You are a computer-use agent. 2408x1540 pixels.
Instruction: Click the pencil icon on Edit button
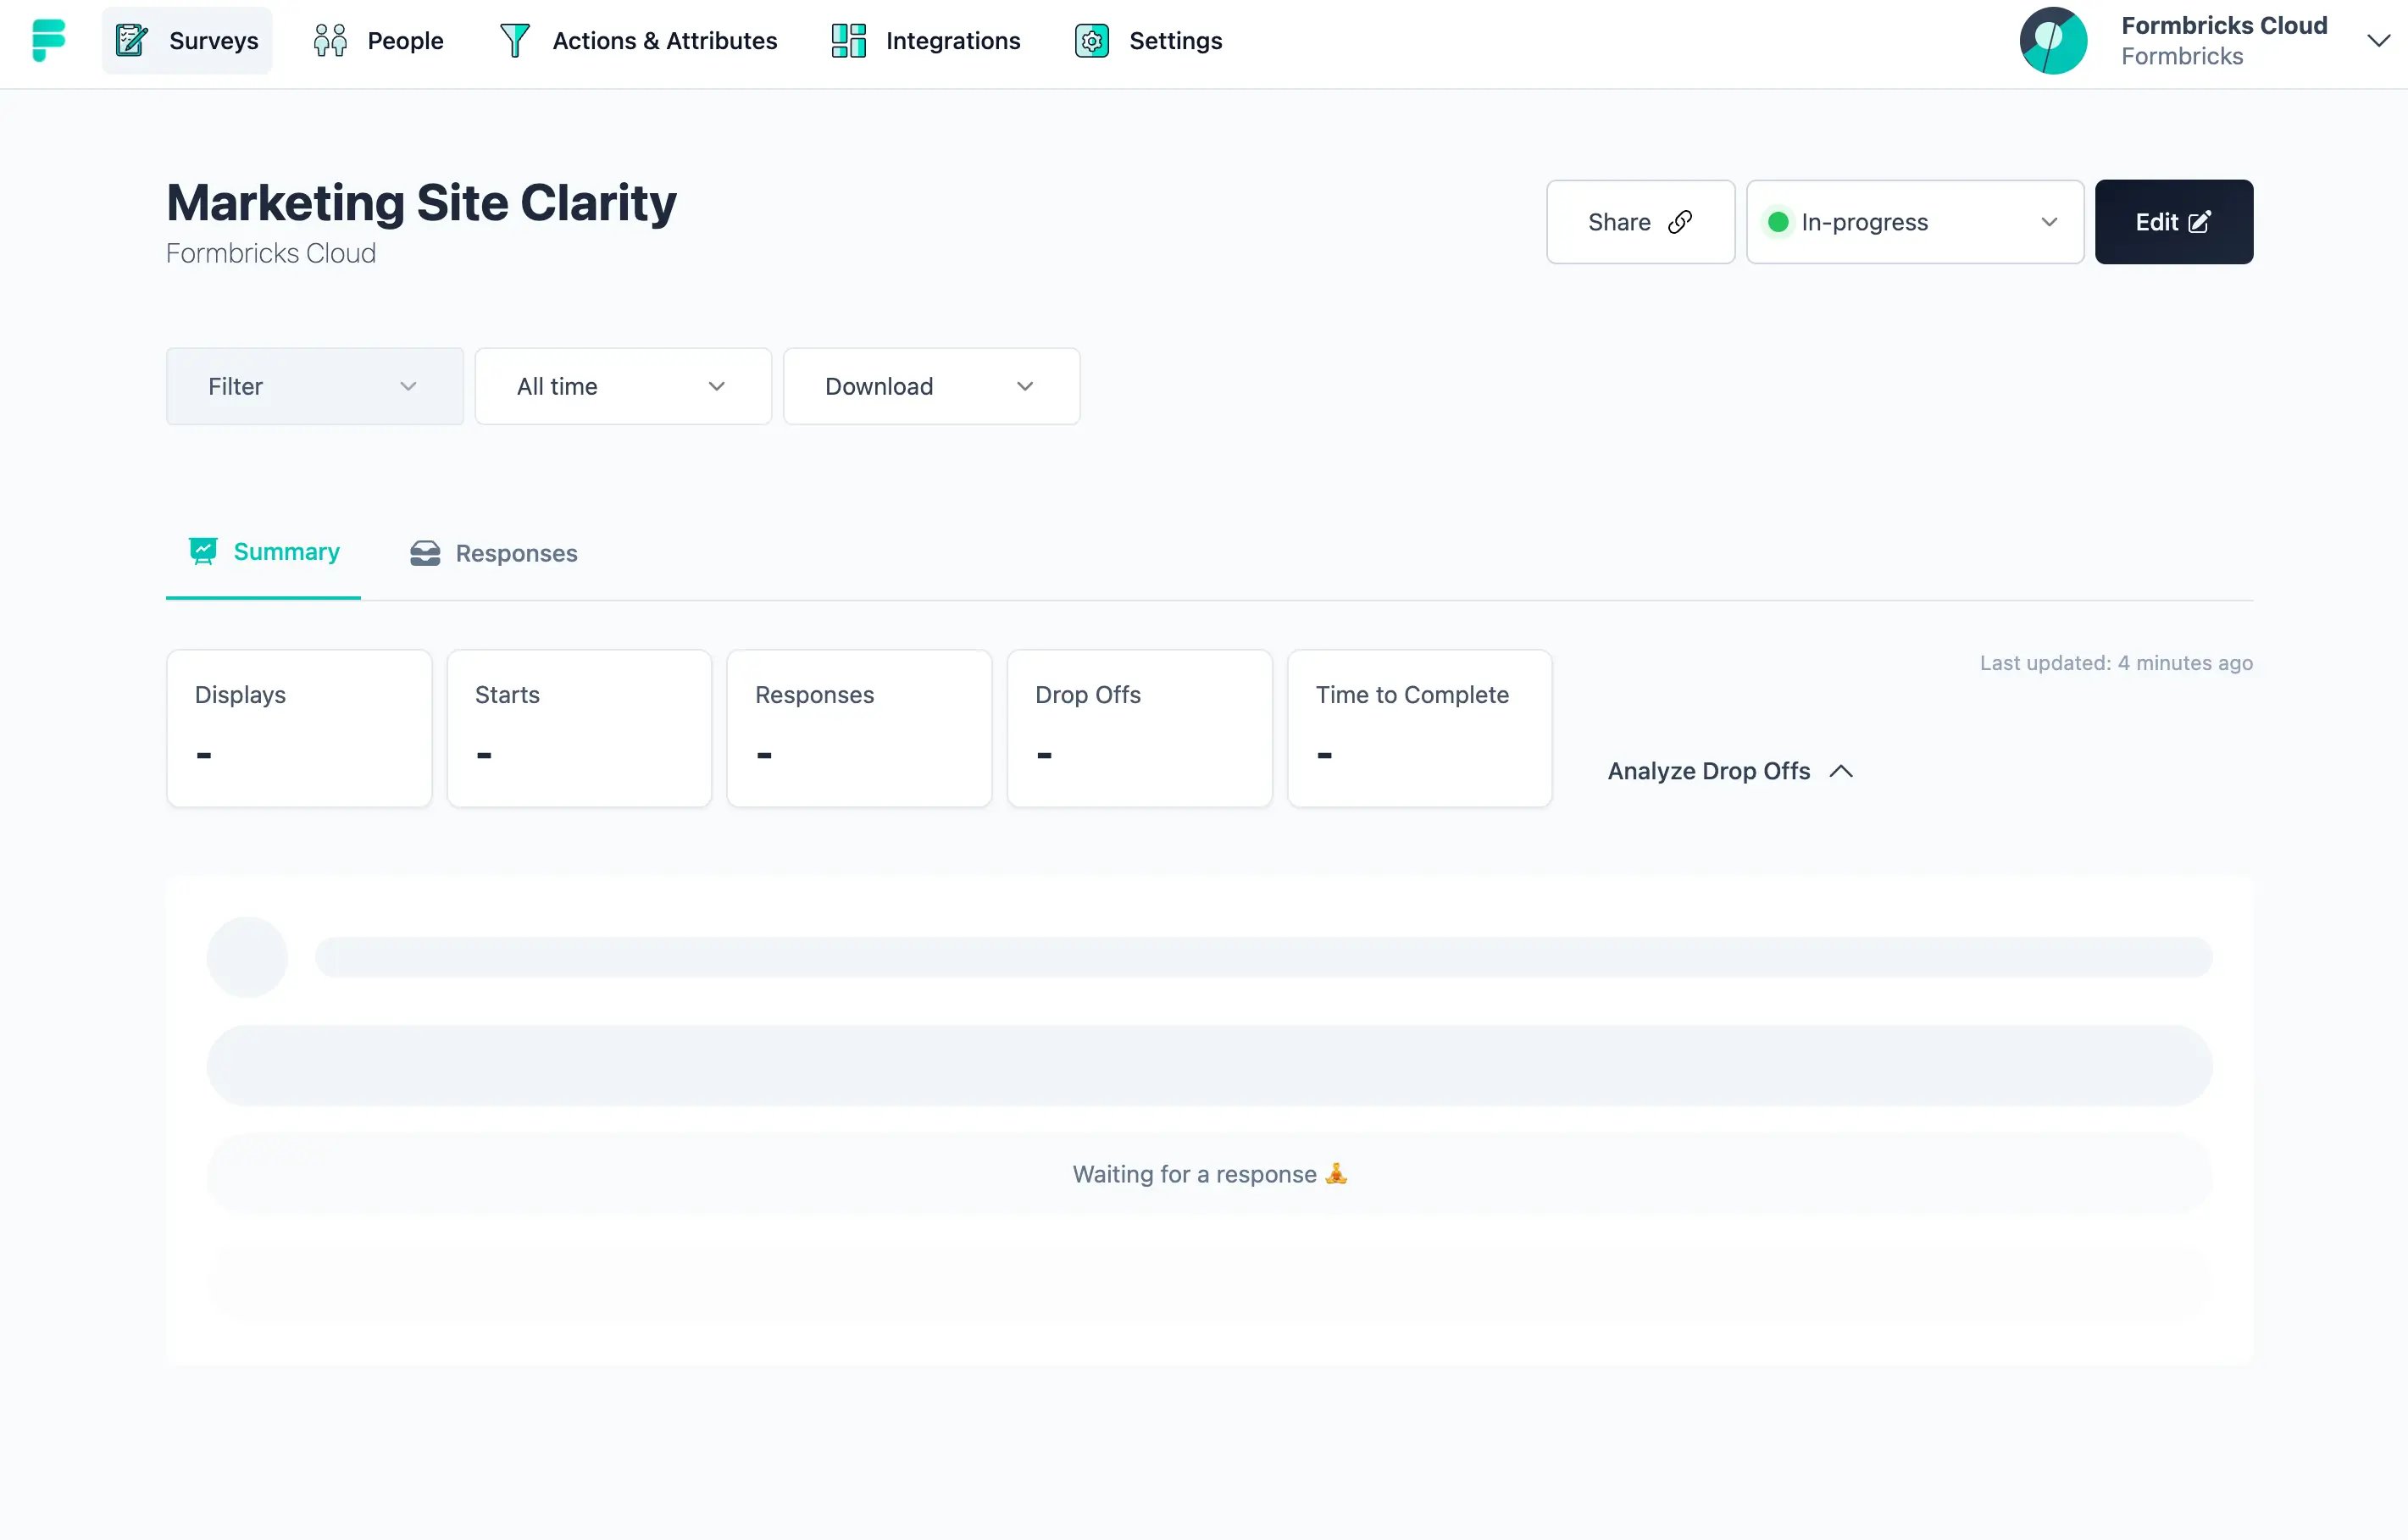point(2200,222)
